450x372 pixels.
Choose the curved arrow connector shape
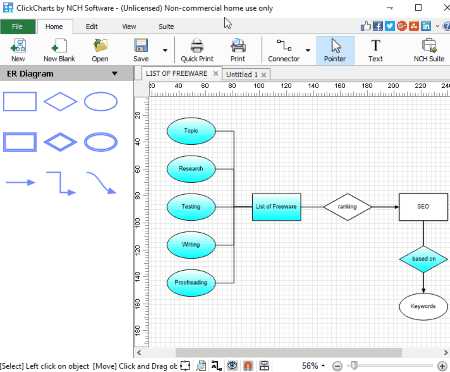point(101,183)
